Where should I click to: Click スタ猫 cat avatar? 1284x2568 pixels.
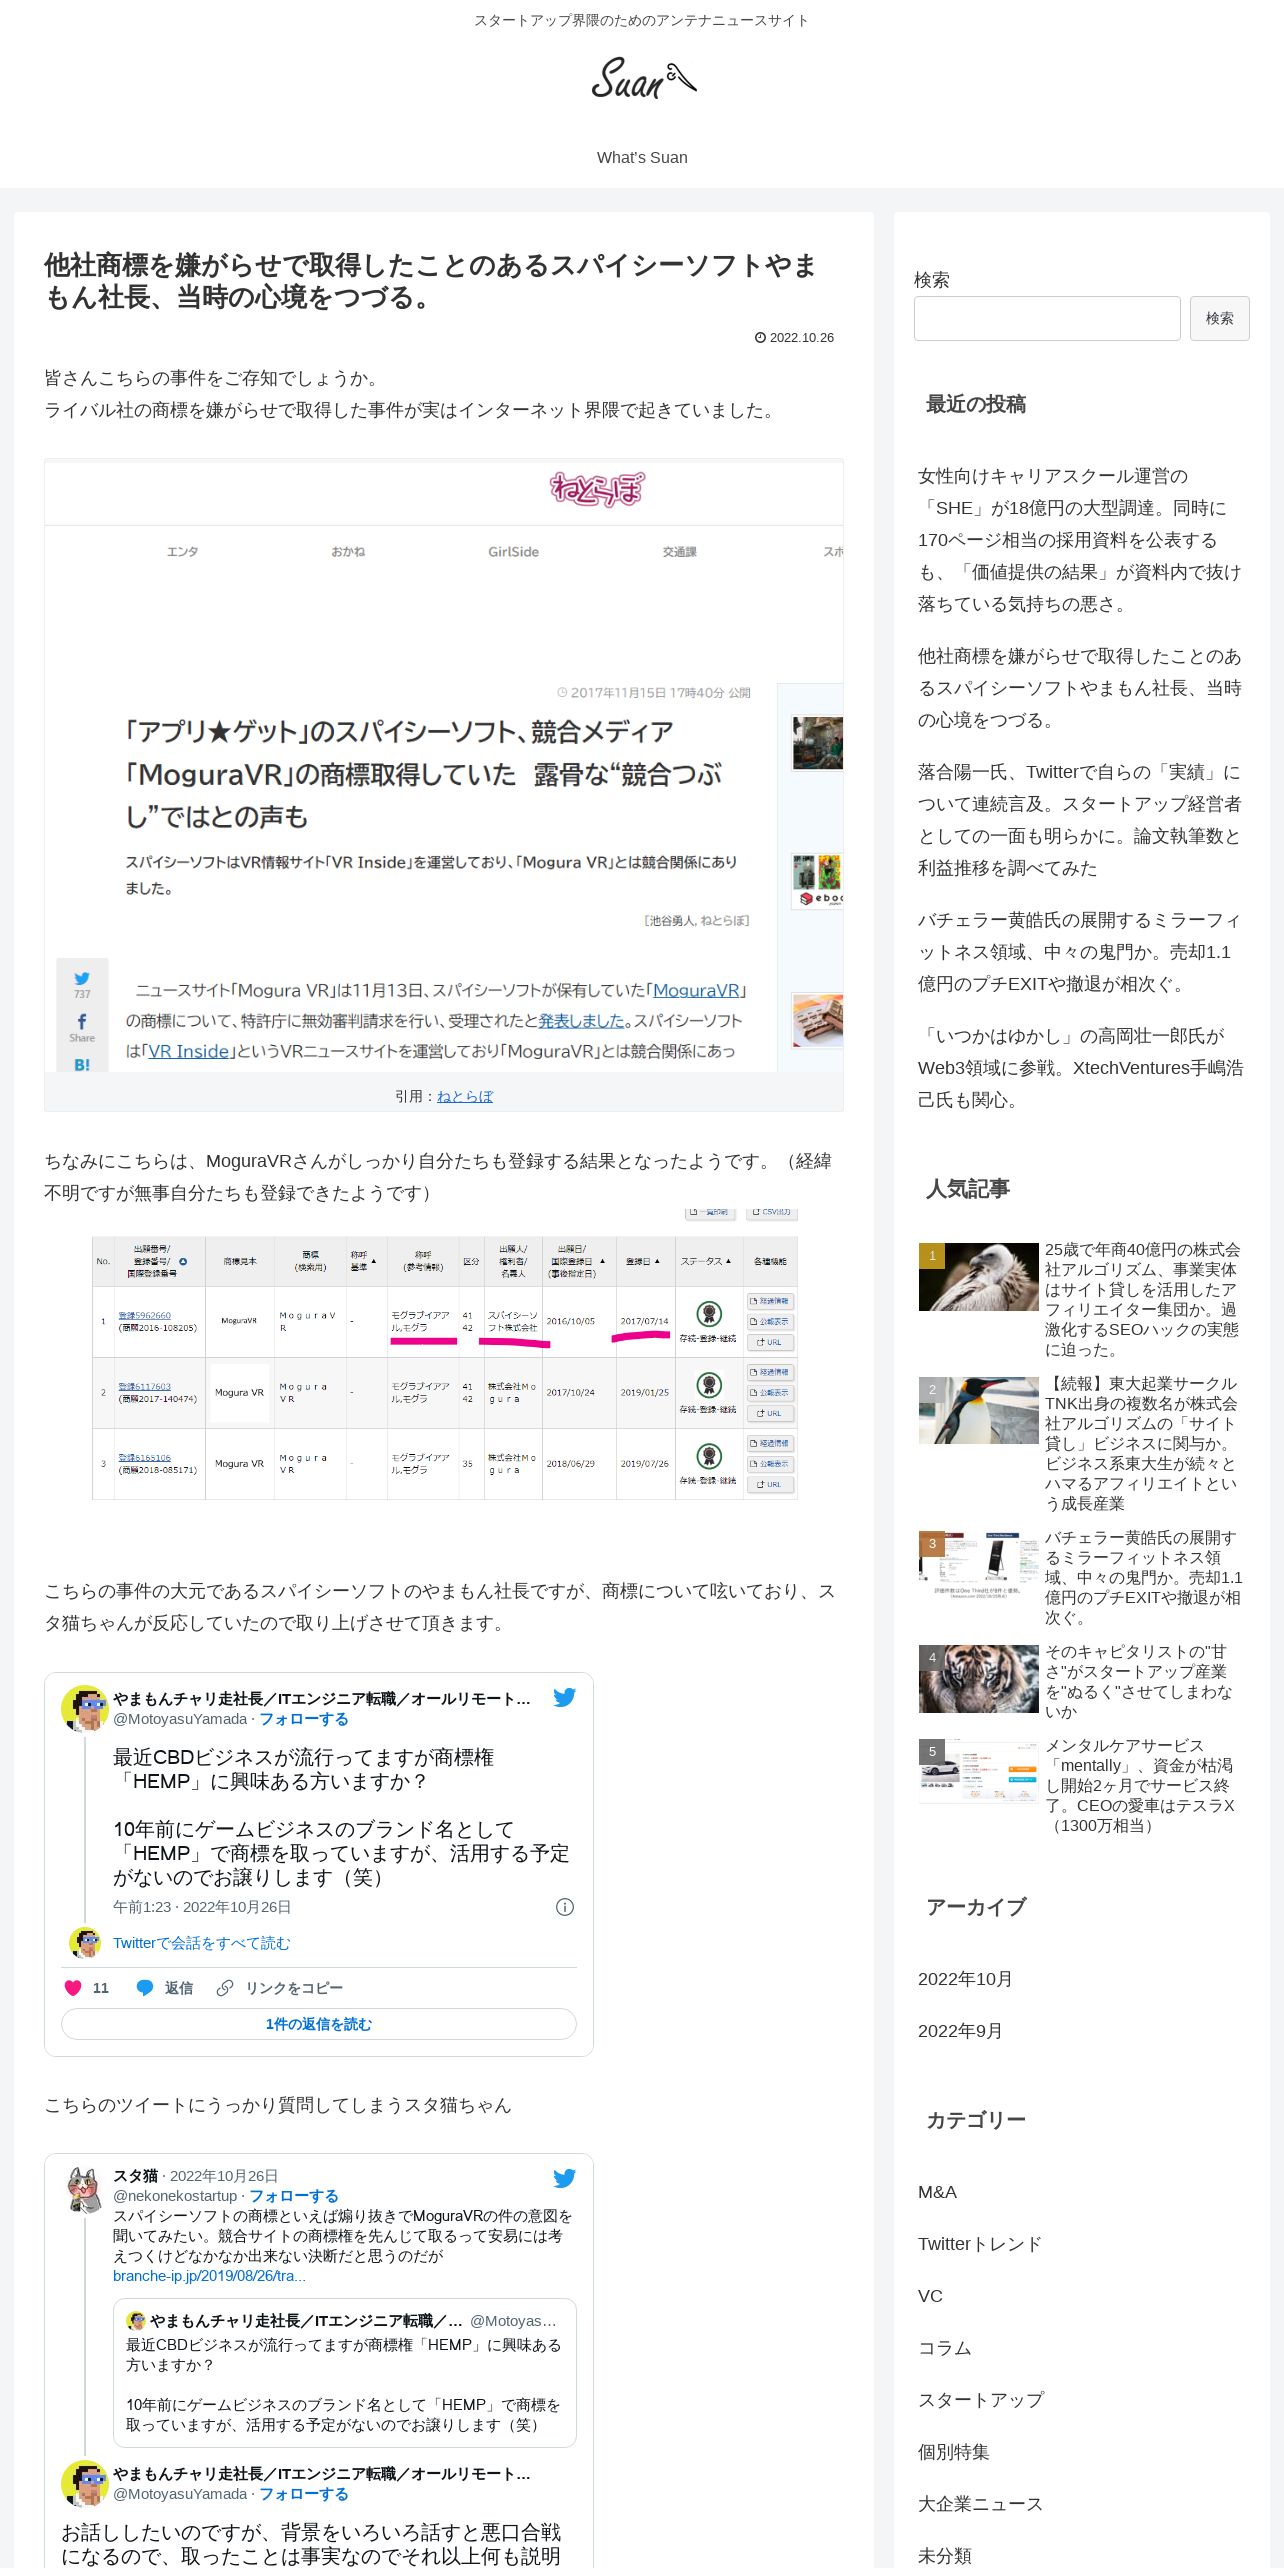(x=85, y=2190)
